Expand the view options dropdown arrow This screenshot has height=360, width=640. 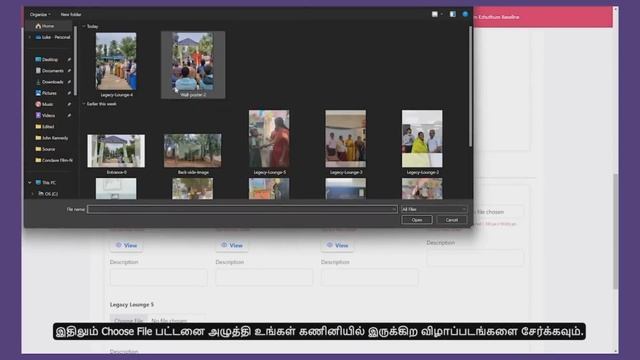441,14
